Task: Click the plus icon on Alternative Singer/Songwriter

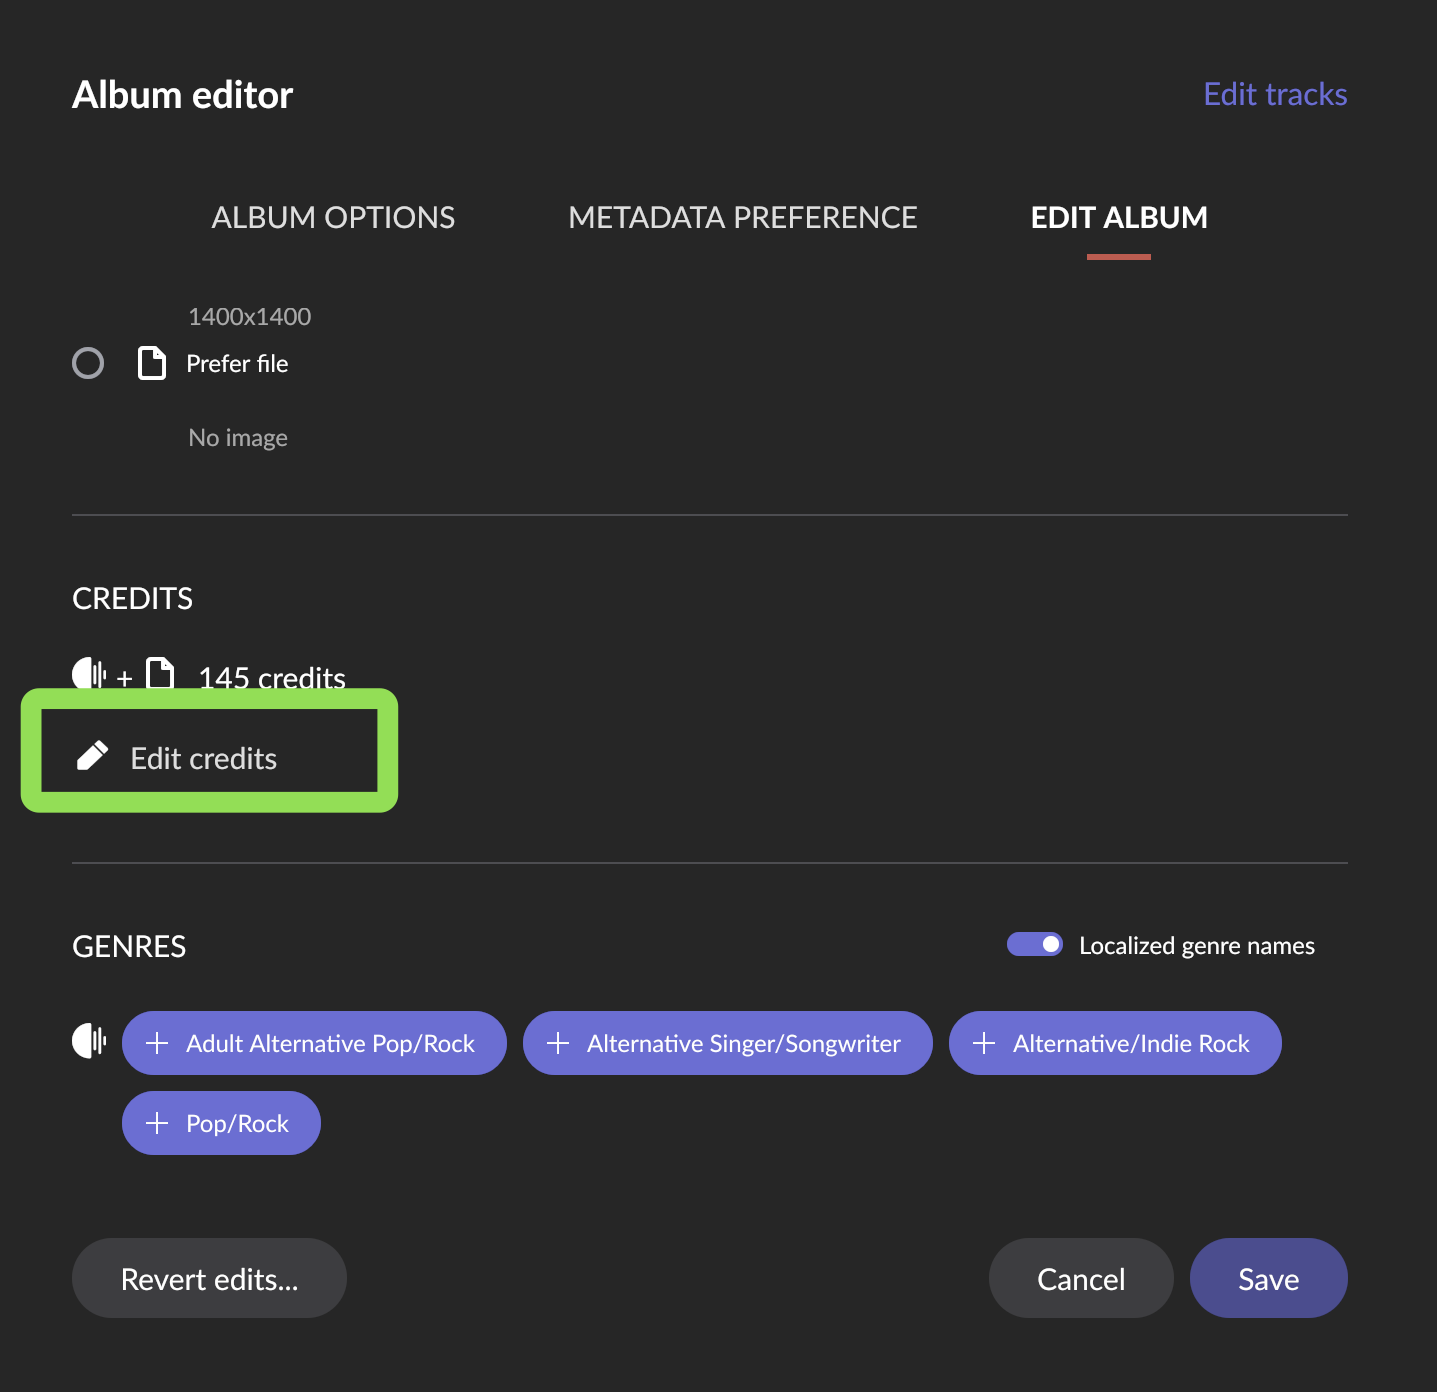Action: click(558, 1043)
